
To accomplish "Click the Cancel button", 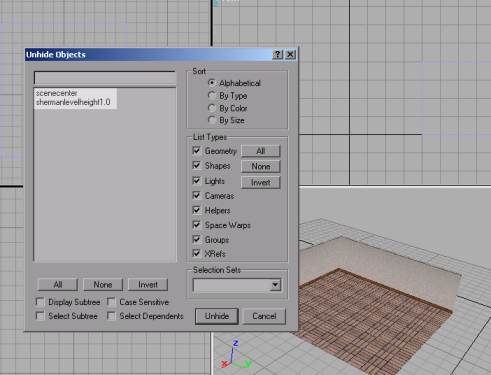I will coord(264,316).
